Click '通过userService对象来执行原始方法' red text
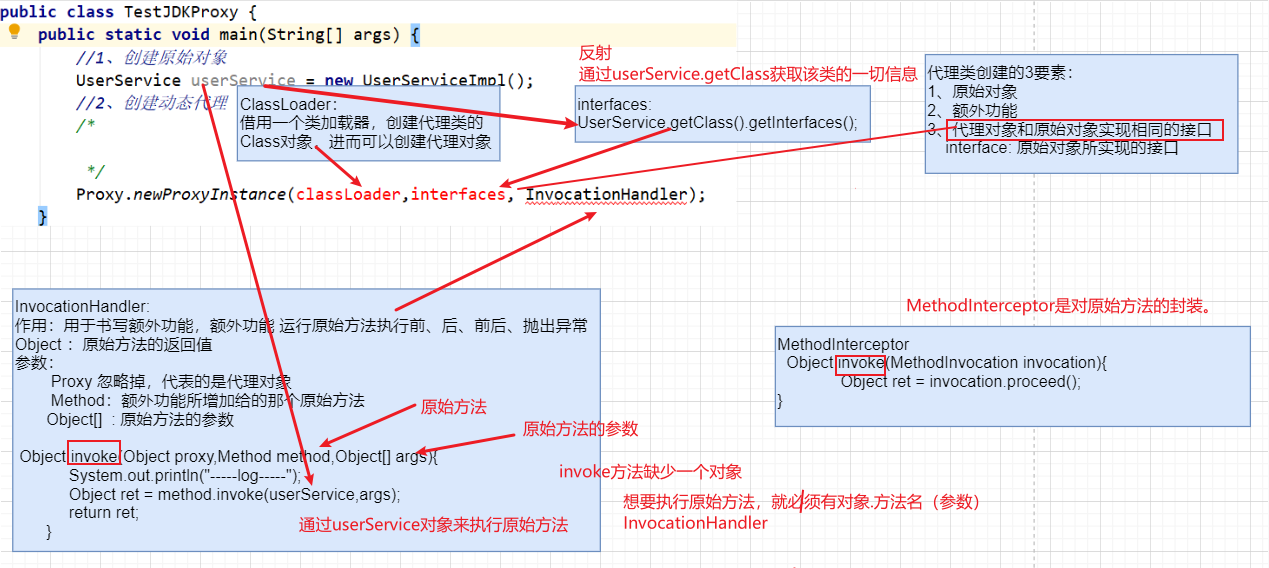Screen dimensions: 1269x568 433,525
